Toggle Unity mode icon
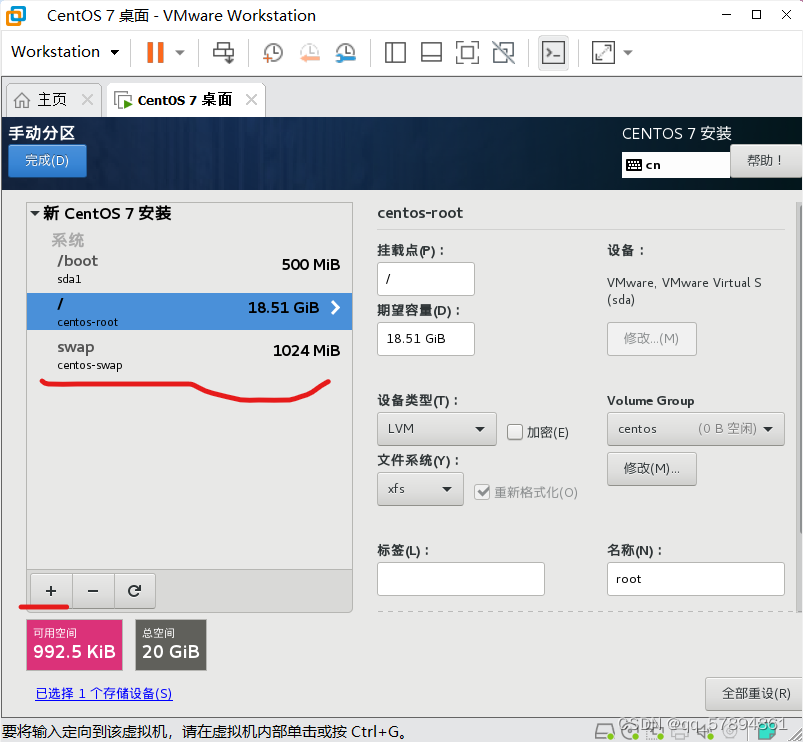The height and width of the screenshot is (742, 803). tap(503, 52)
